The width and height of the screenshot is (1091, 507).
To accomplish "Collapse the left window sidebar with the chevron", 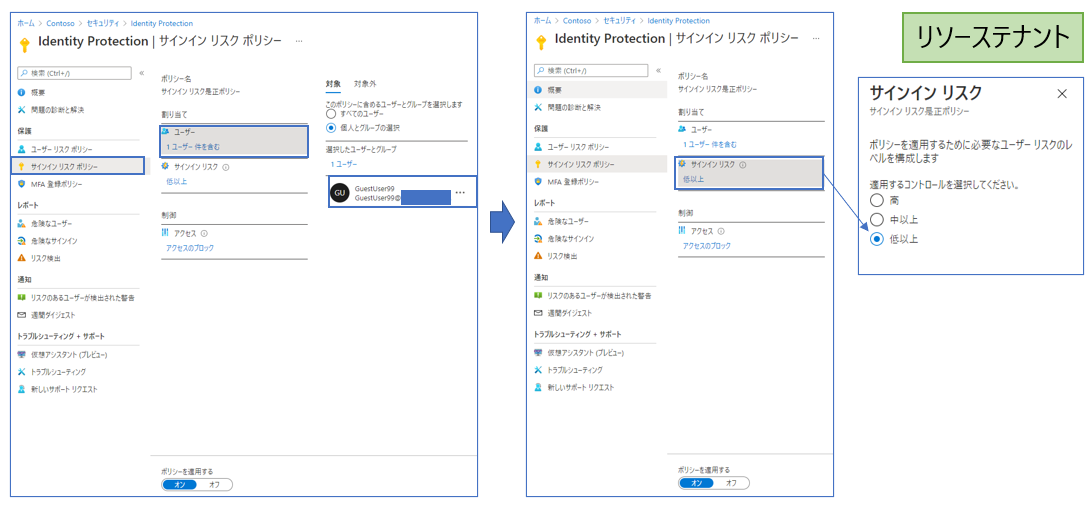I will (x=142, y=72).
